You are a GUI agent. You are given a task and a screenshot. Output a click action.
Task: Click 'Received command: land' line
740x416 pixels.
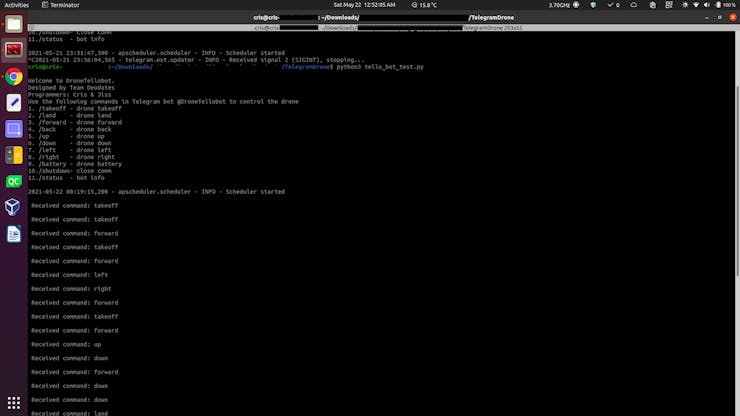point(69,413)
